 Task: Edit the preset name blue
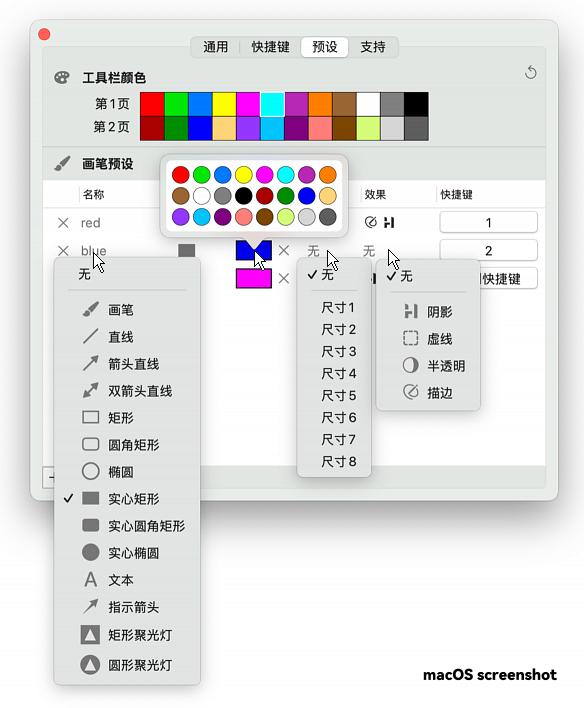click(93, 251)
